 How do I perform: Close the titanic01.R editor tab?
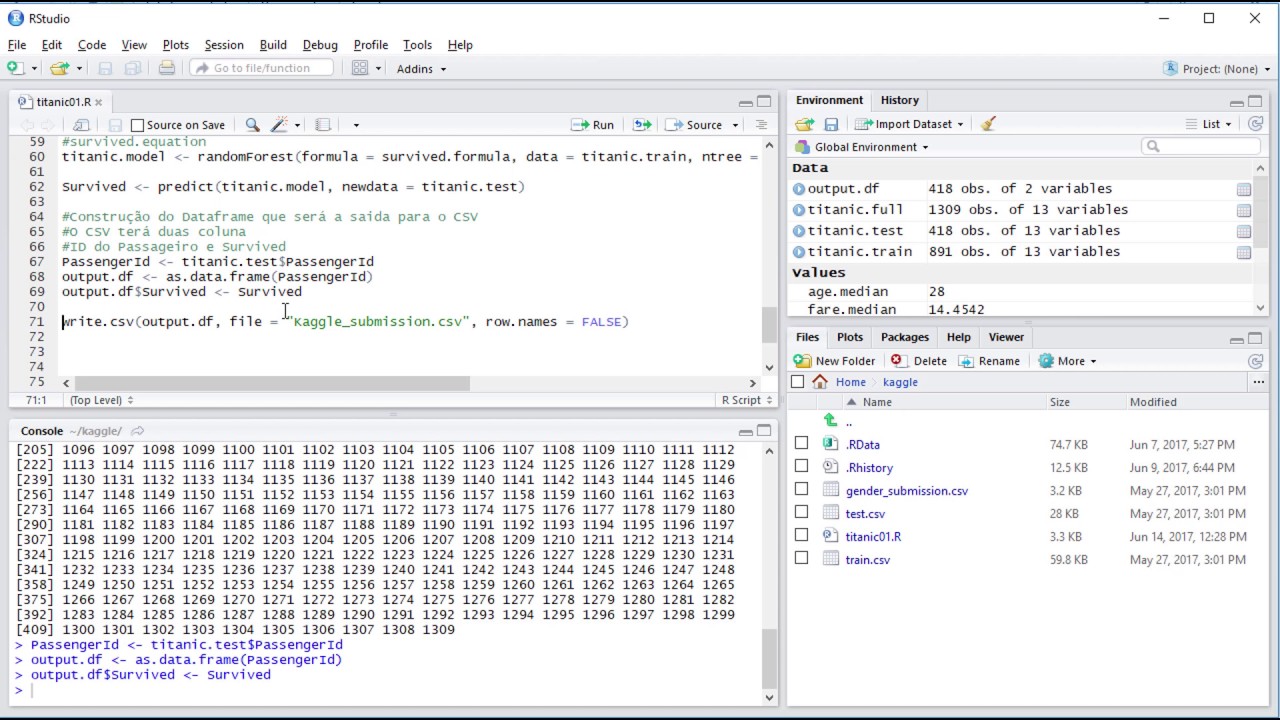pos(98,102)
